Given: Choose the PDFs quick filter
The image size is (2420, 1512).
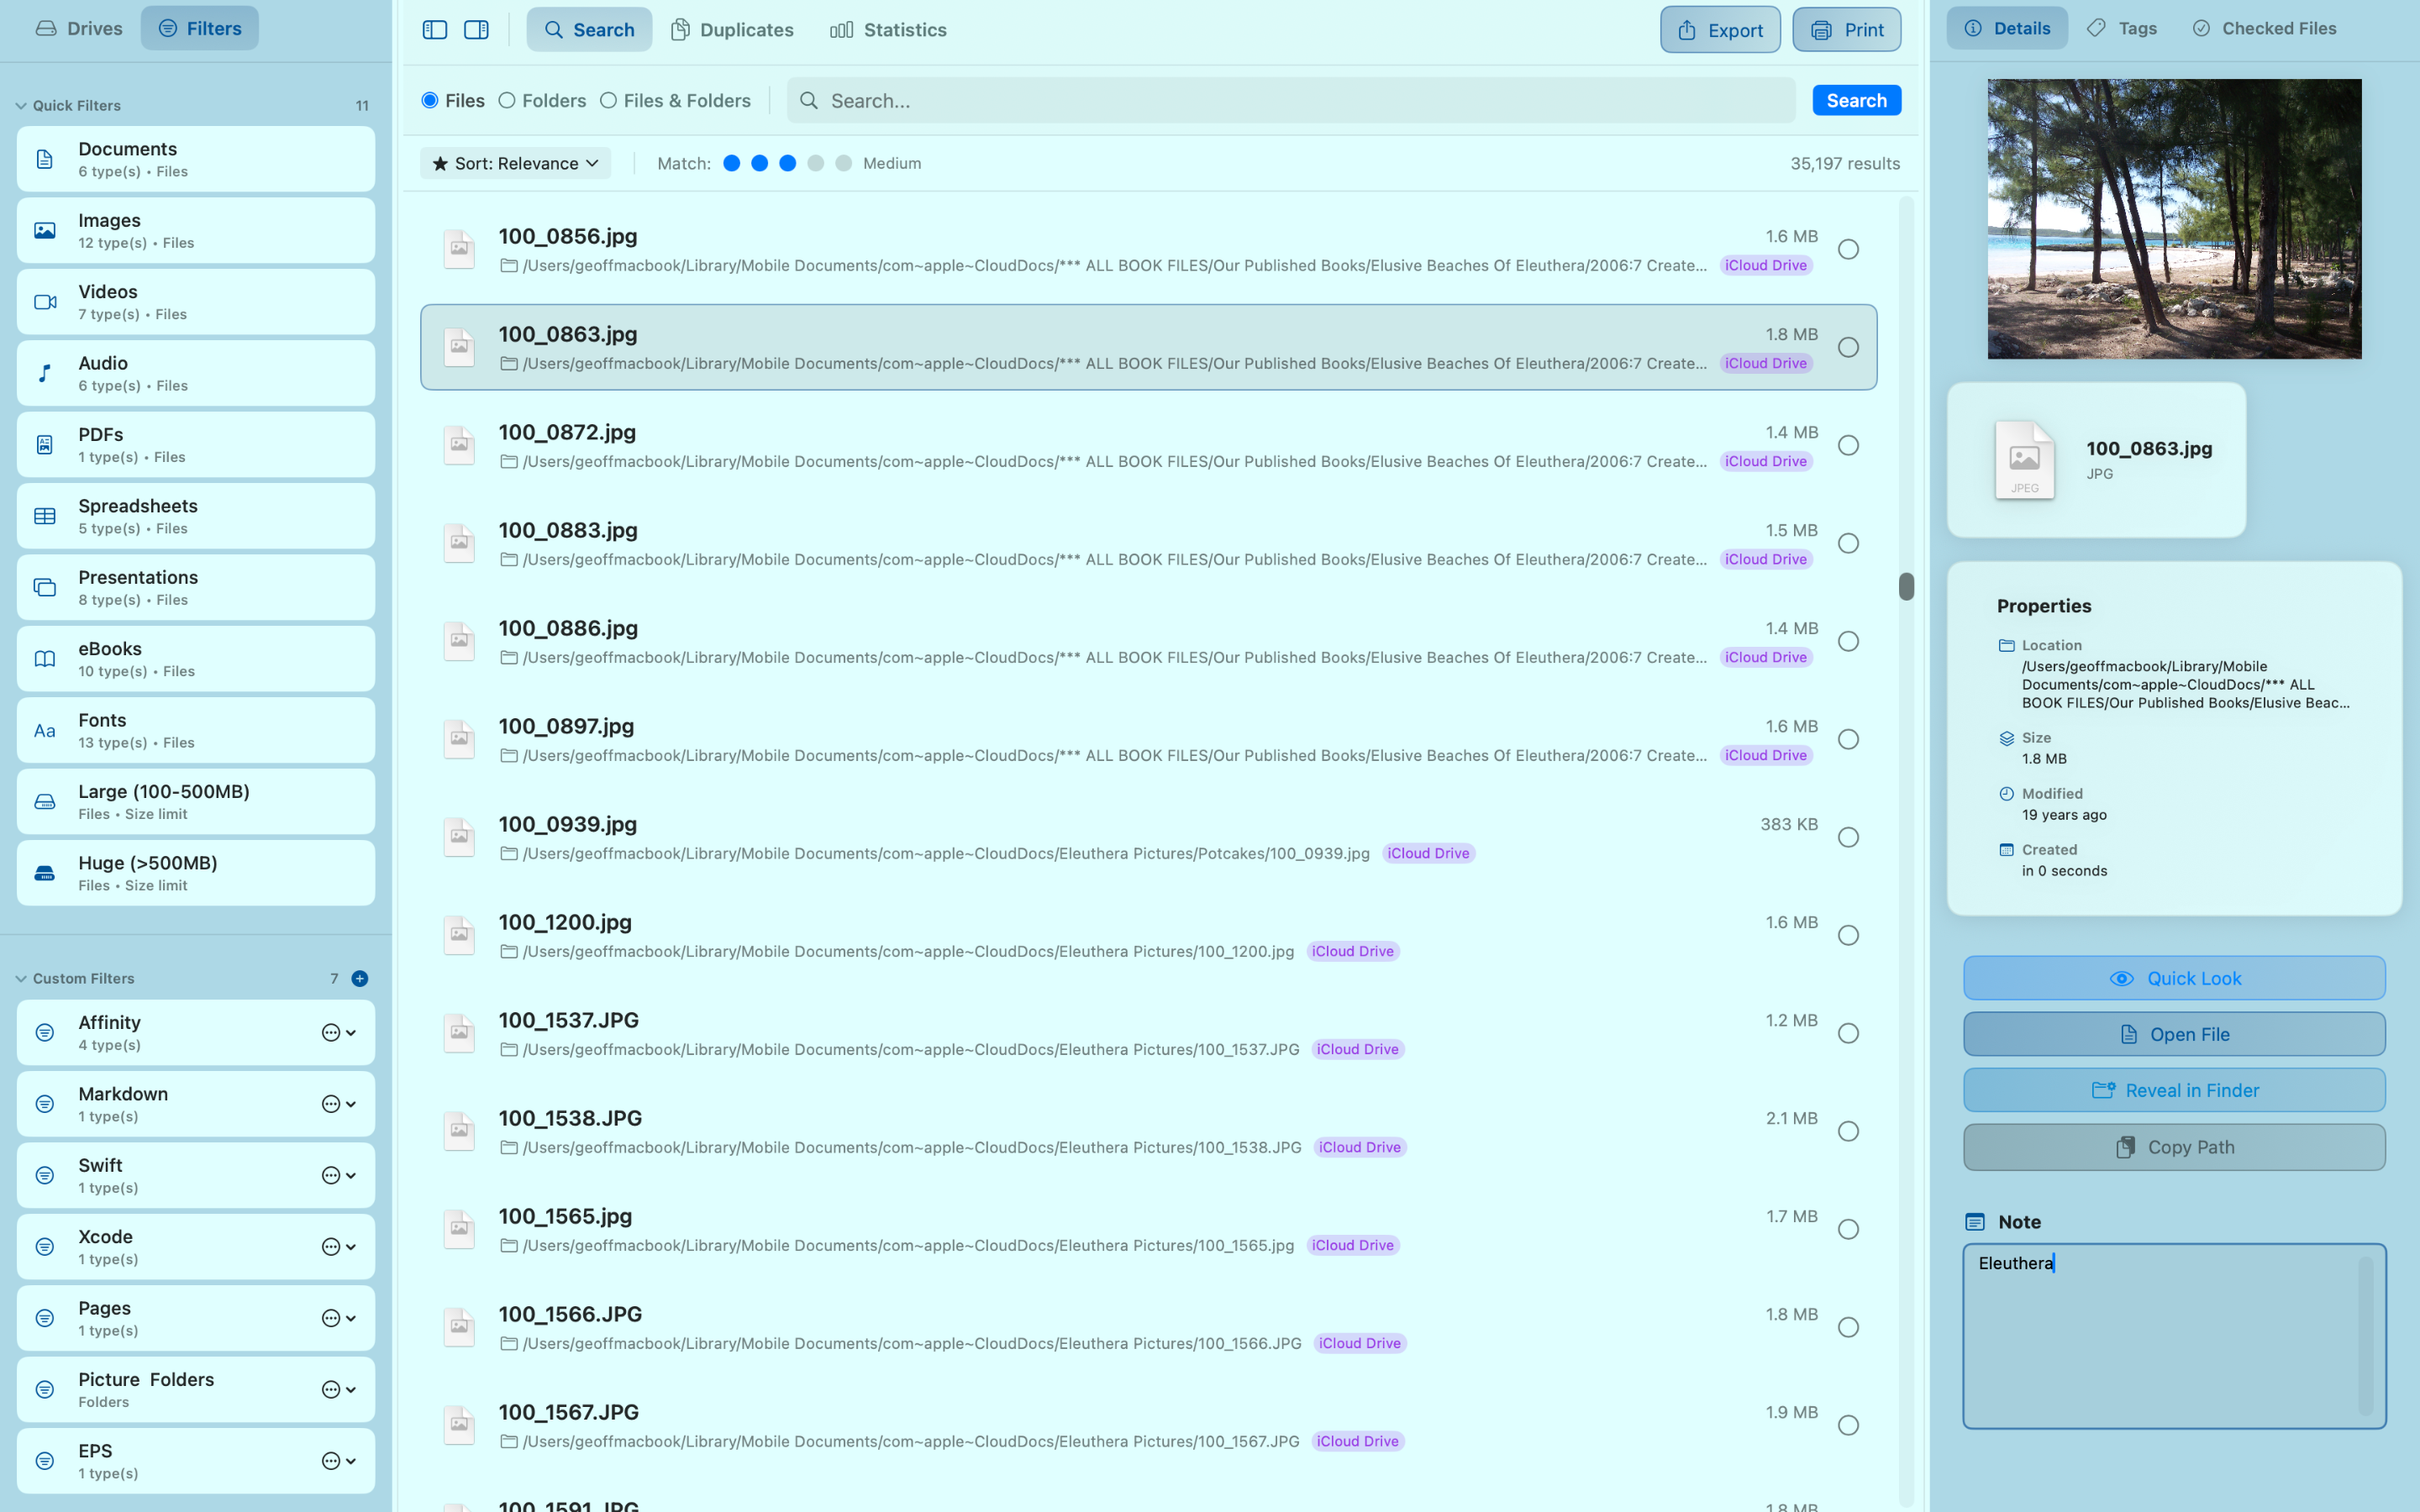Looking at the screenshot, I should [196, 445].
